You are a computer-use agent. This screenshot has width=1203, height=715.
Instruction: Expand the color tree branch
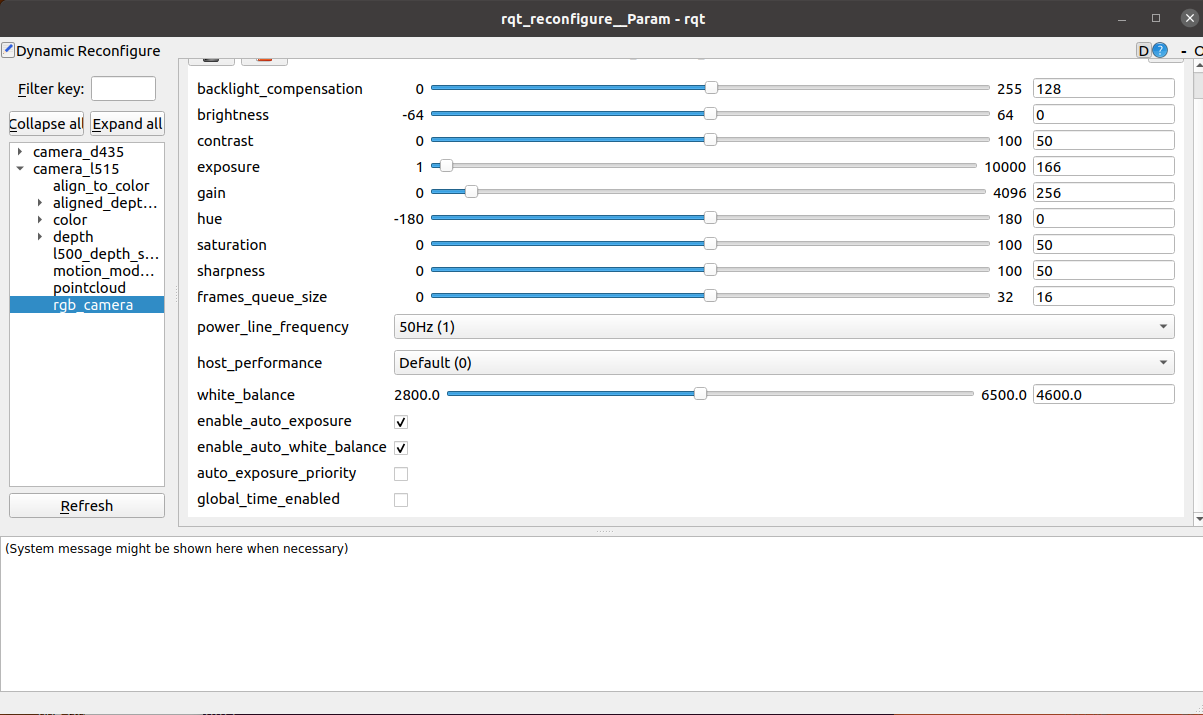(41, 219)
